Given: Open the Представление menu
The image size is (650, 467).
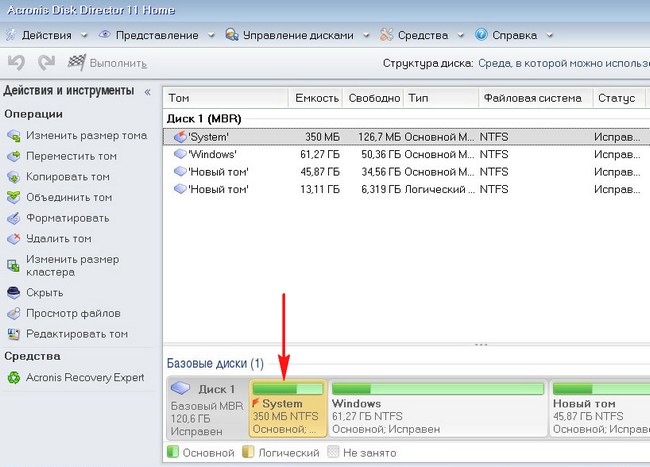Looking at the screenshot, I should 157,35.
